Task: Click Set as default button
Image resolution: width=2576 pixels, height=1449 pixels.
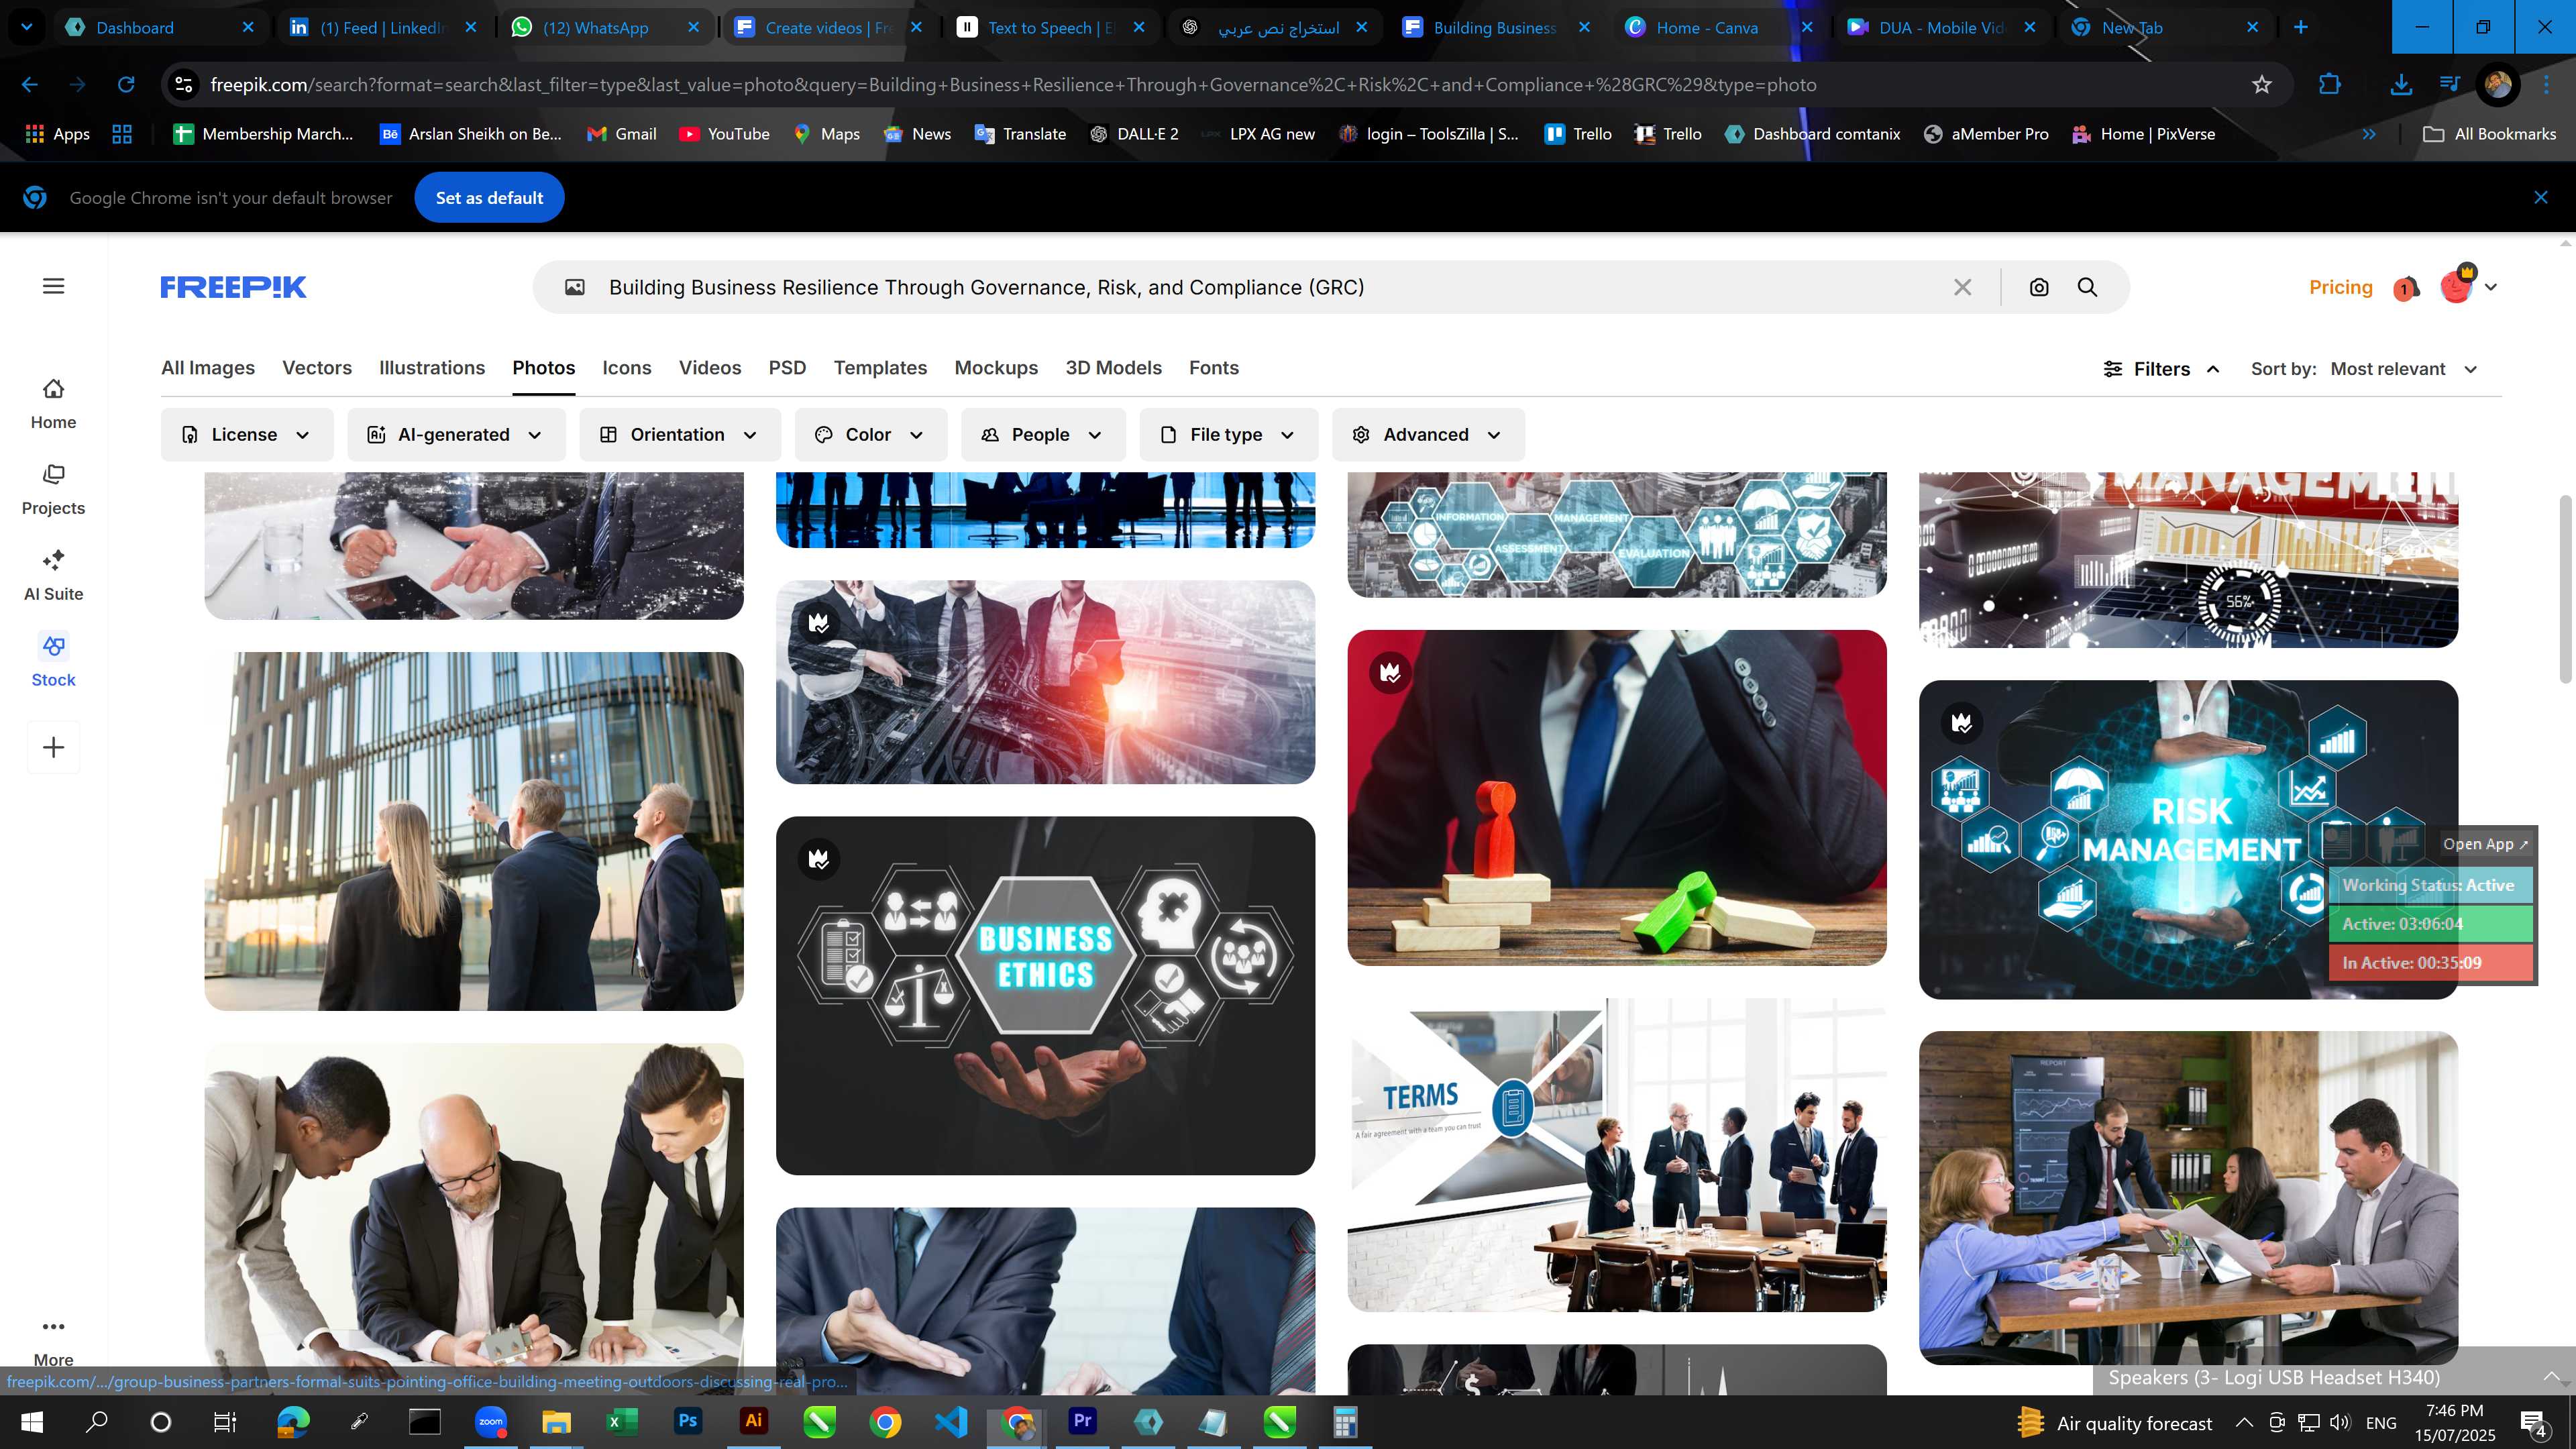Action: (x=489, y=198)
